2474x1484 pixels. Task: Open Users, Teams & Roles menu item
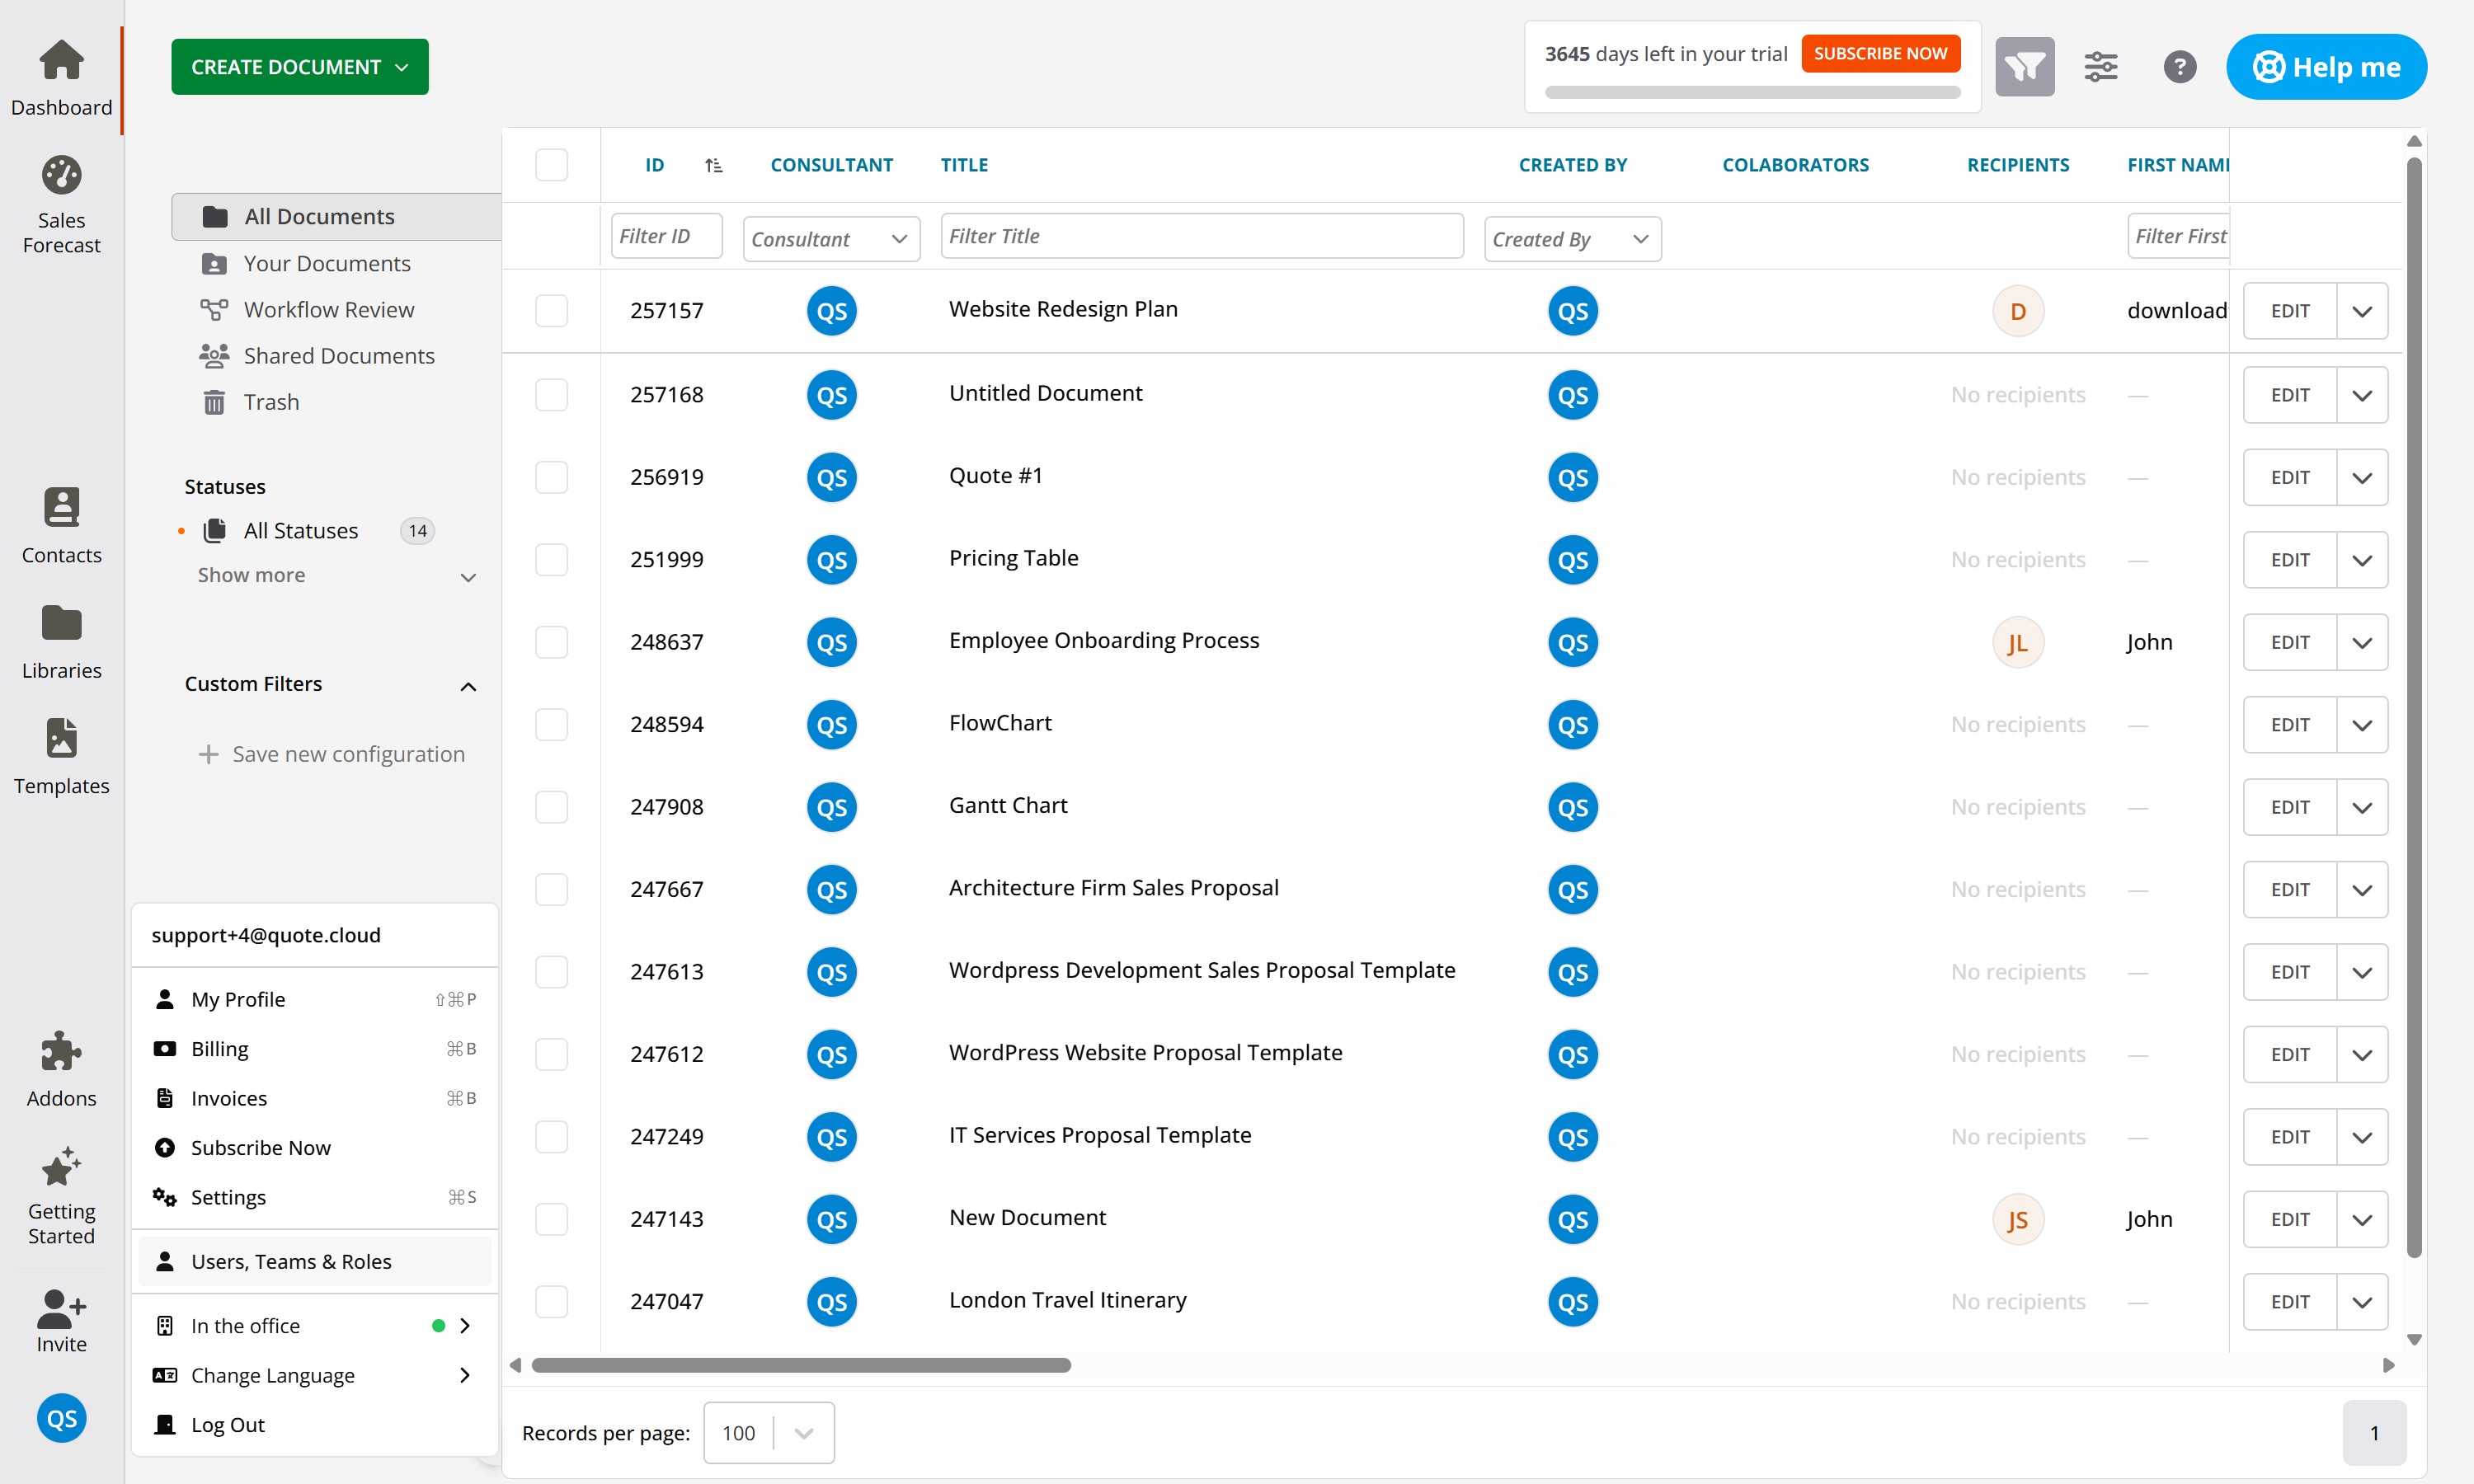(x=291, y=1261)
